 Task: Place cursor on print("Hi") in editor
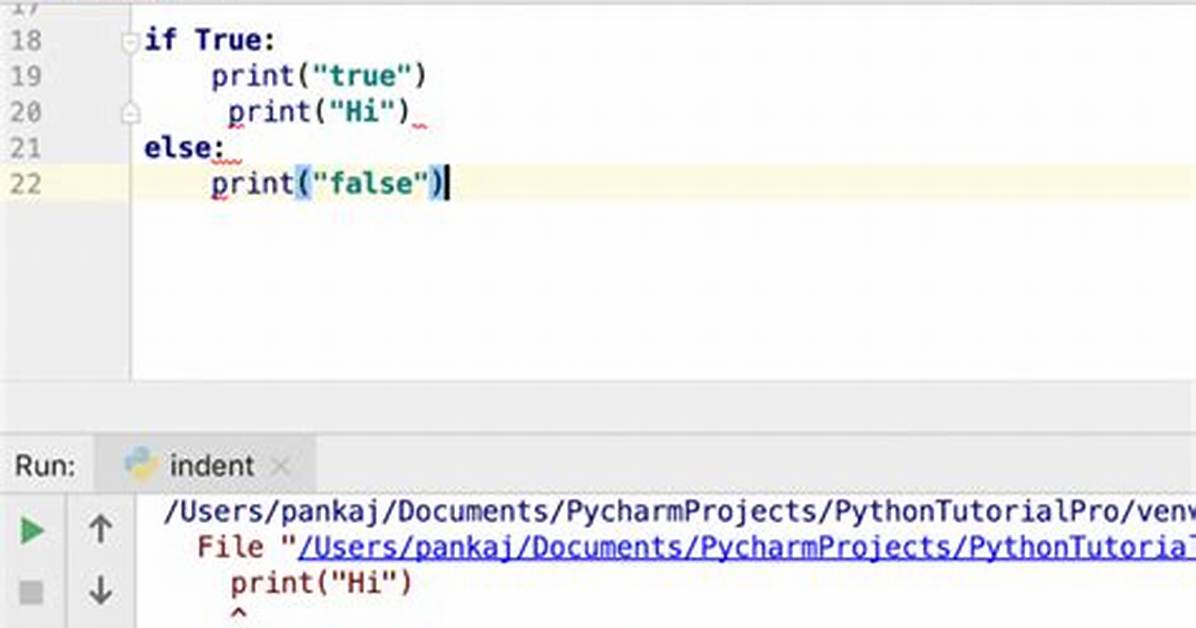click(x=319, y=112)
